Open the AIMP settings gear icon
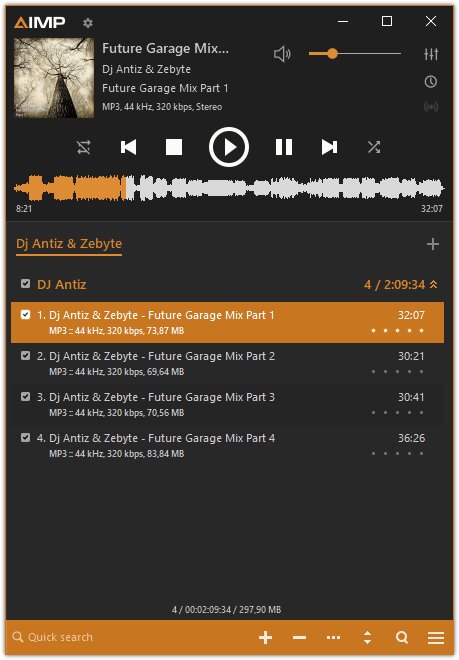Screen dimensions: 459x660 coord(88,23)
